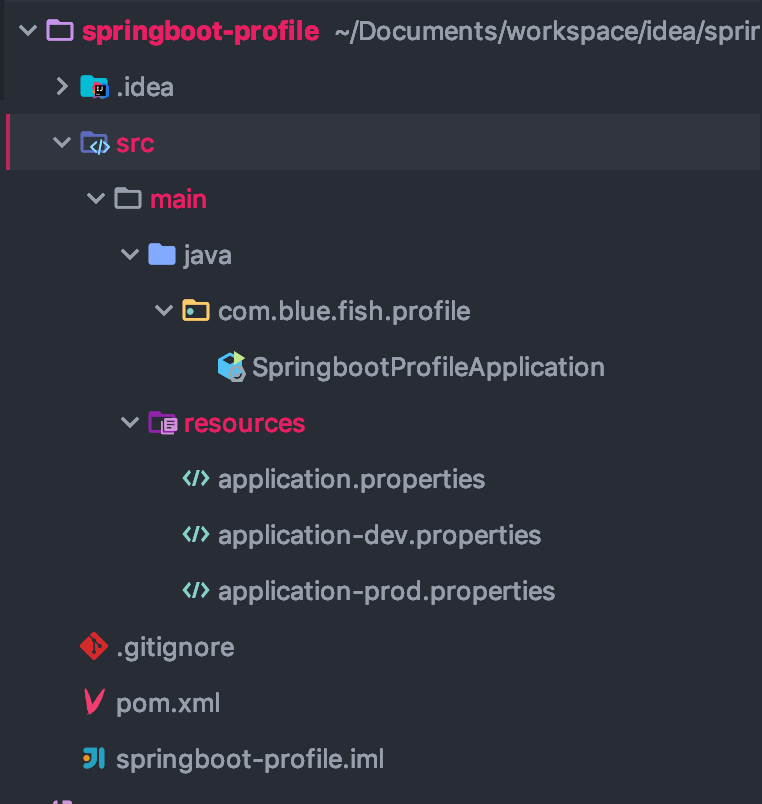Collapse the main folder chevron
The height and width of the screenshot is (804, 762).
[x=96, y=199]
